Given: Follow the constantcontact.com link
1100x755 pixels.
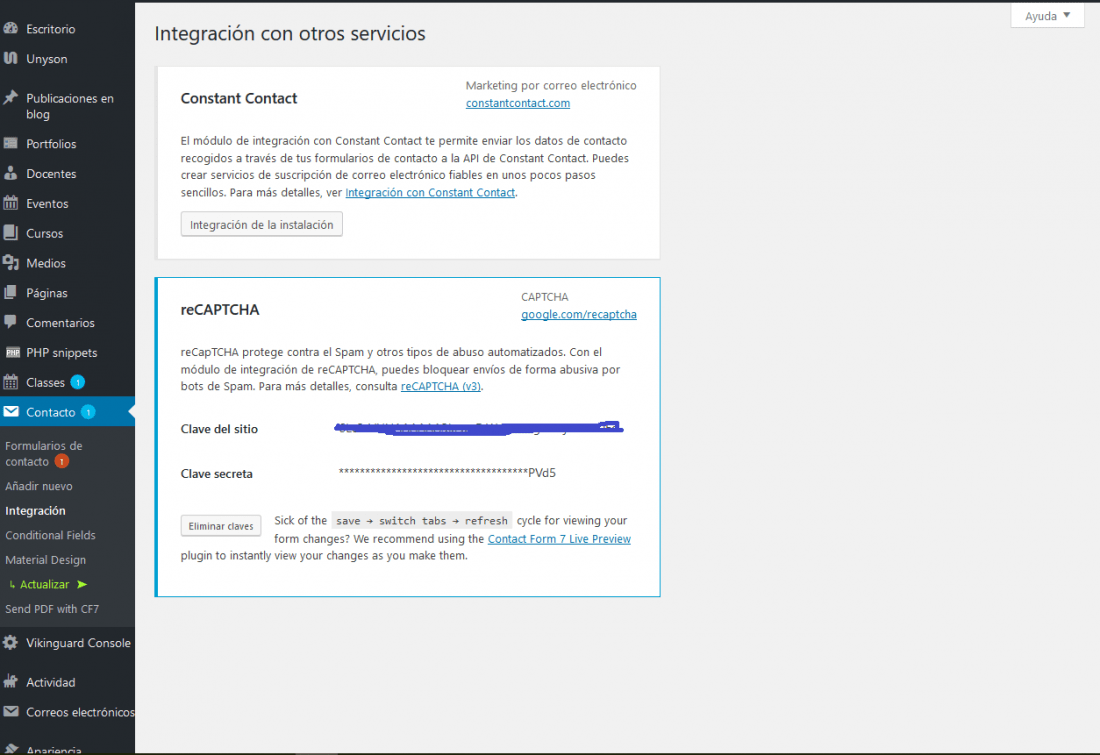Looking at the screenshot, I should point(518,102).
